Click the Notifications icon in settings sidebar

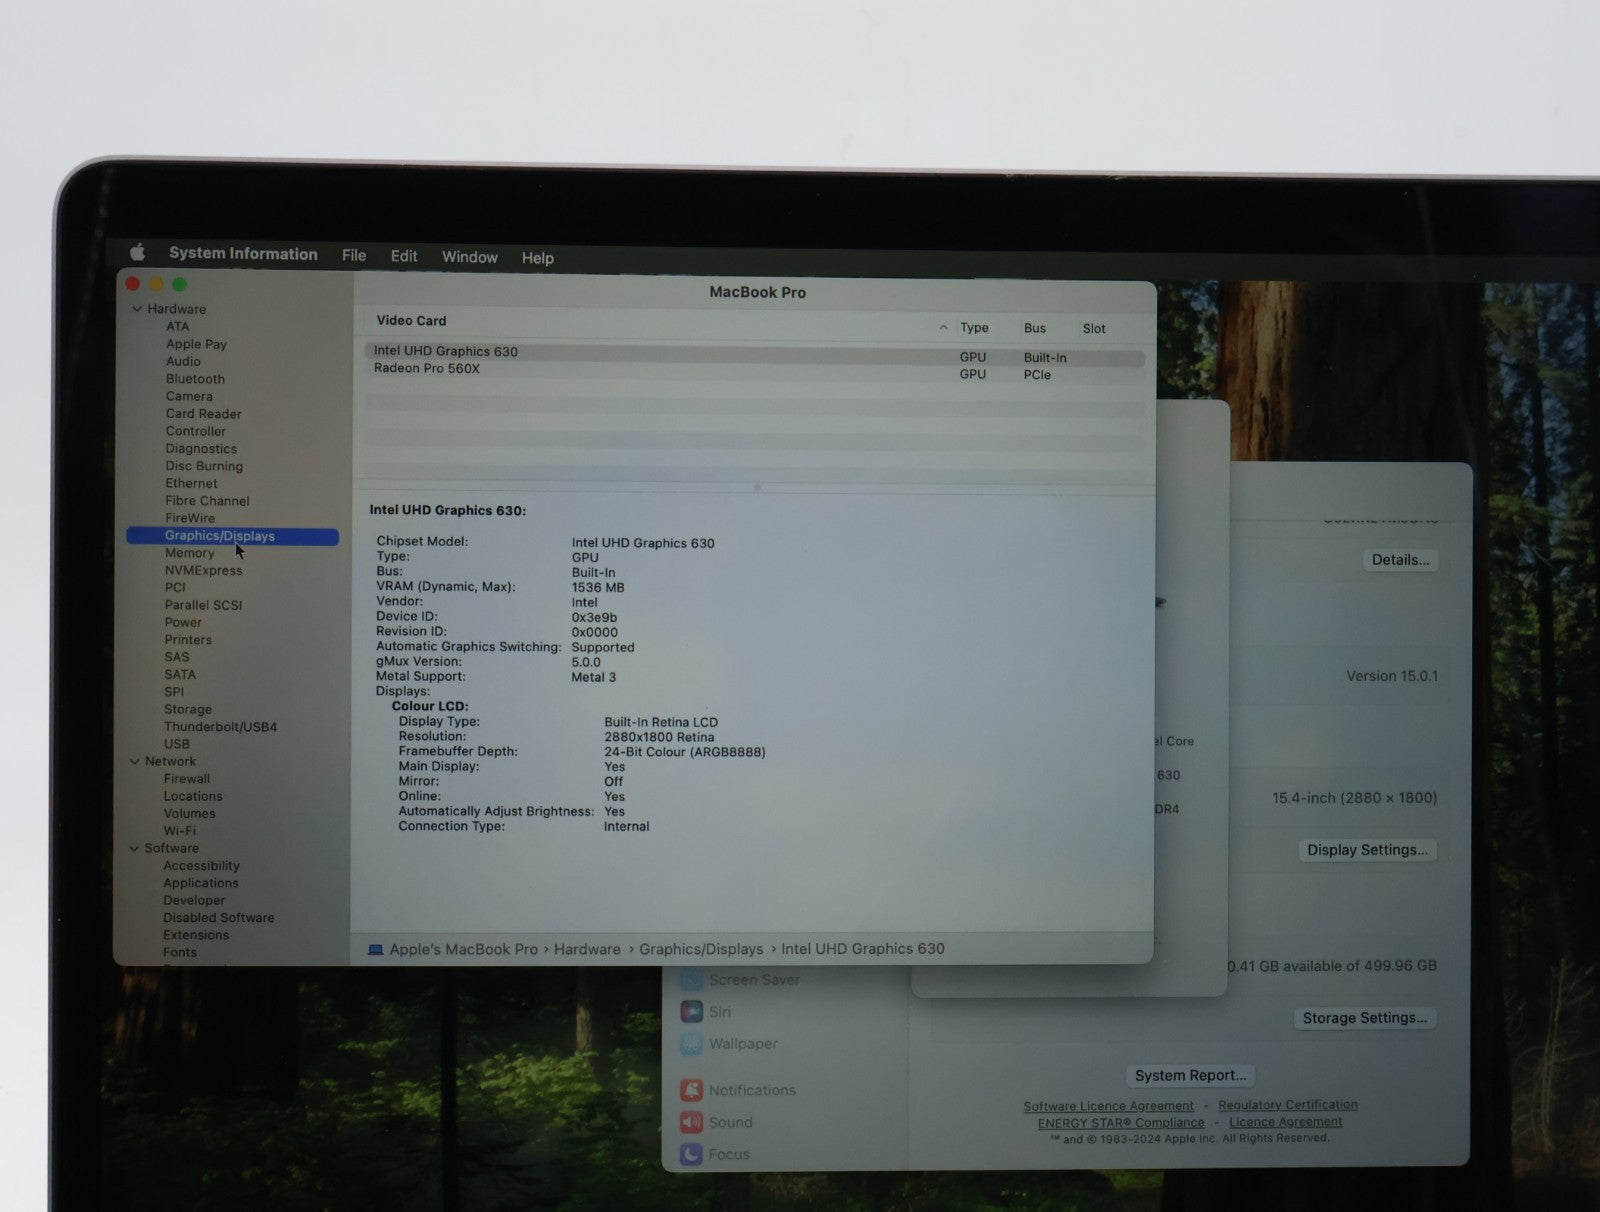click(x=691, y=1090)
